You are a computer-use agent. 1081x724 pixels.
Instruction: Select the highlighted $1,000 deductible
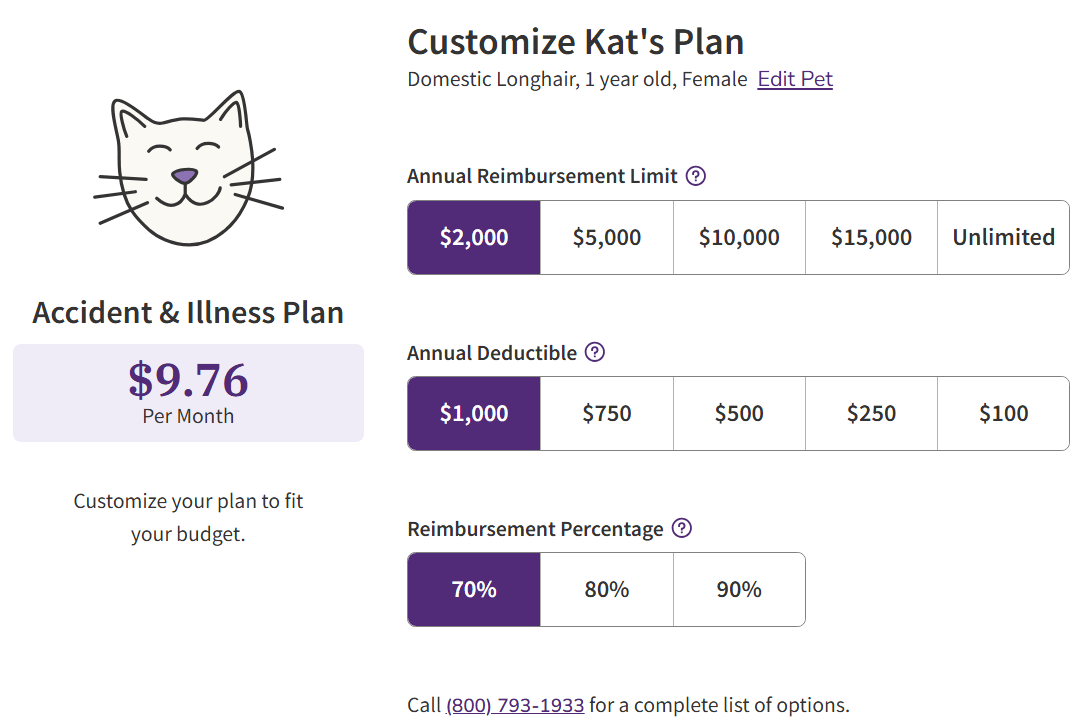coord(473,413)
